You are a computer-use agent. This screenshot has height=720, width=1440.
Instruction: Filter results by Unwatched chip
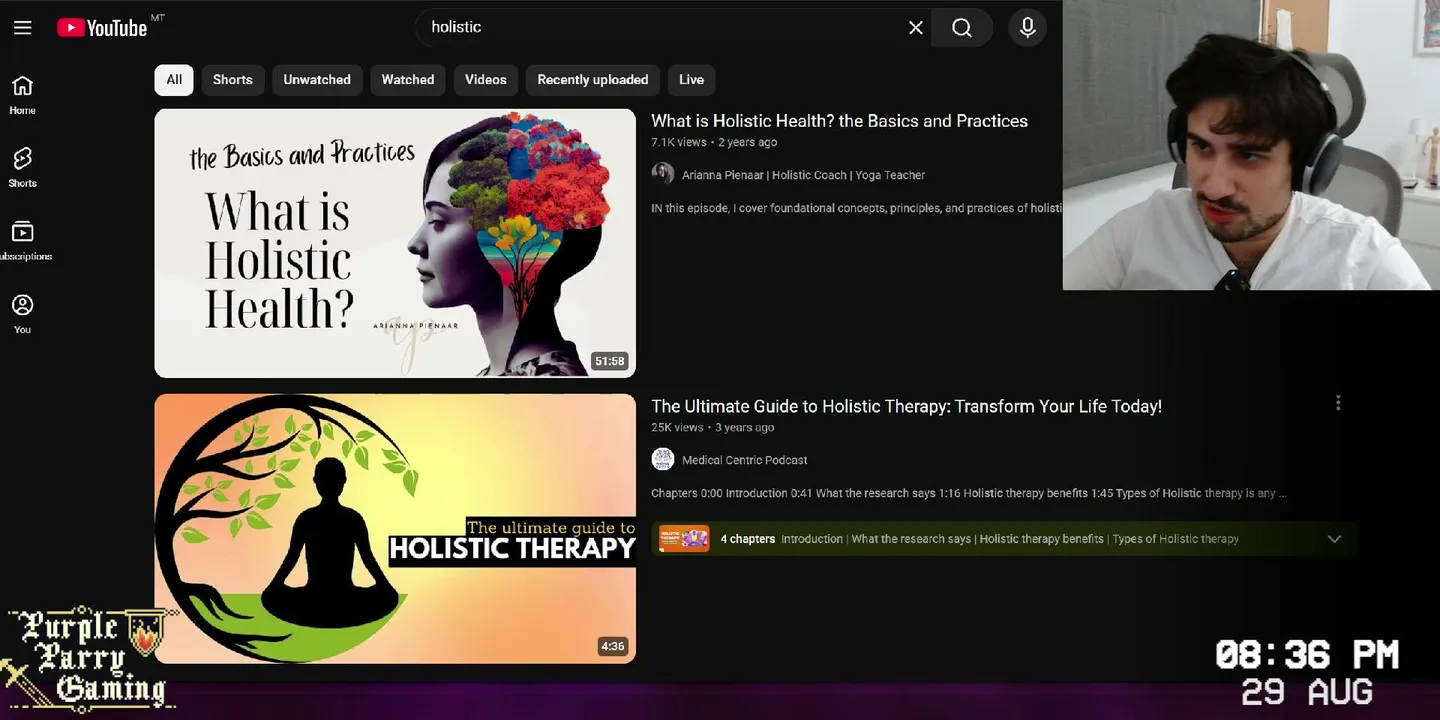pos(317,80)
